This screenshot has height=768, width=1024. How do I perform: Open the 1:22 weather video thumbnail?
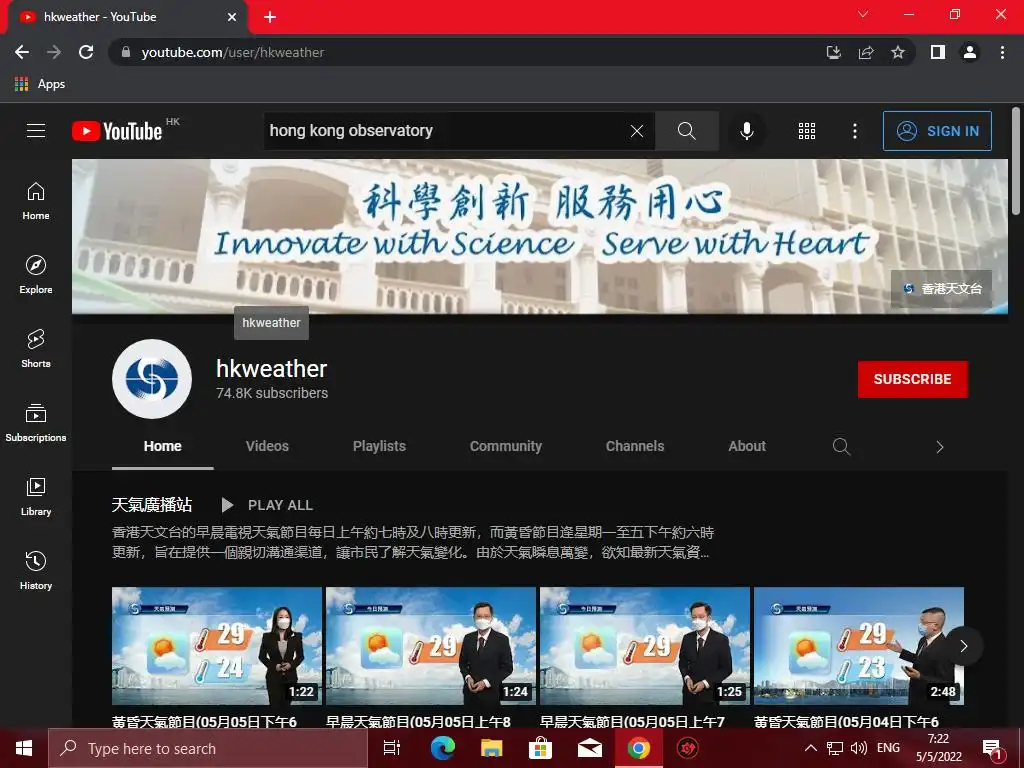[x=217, y=646]
